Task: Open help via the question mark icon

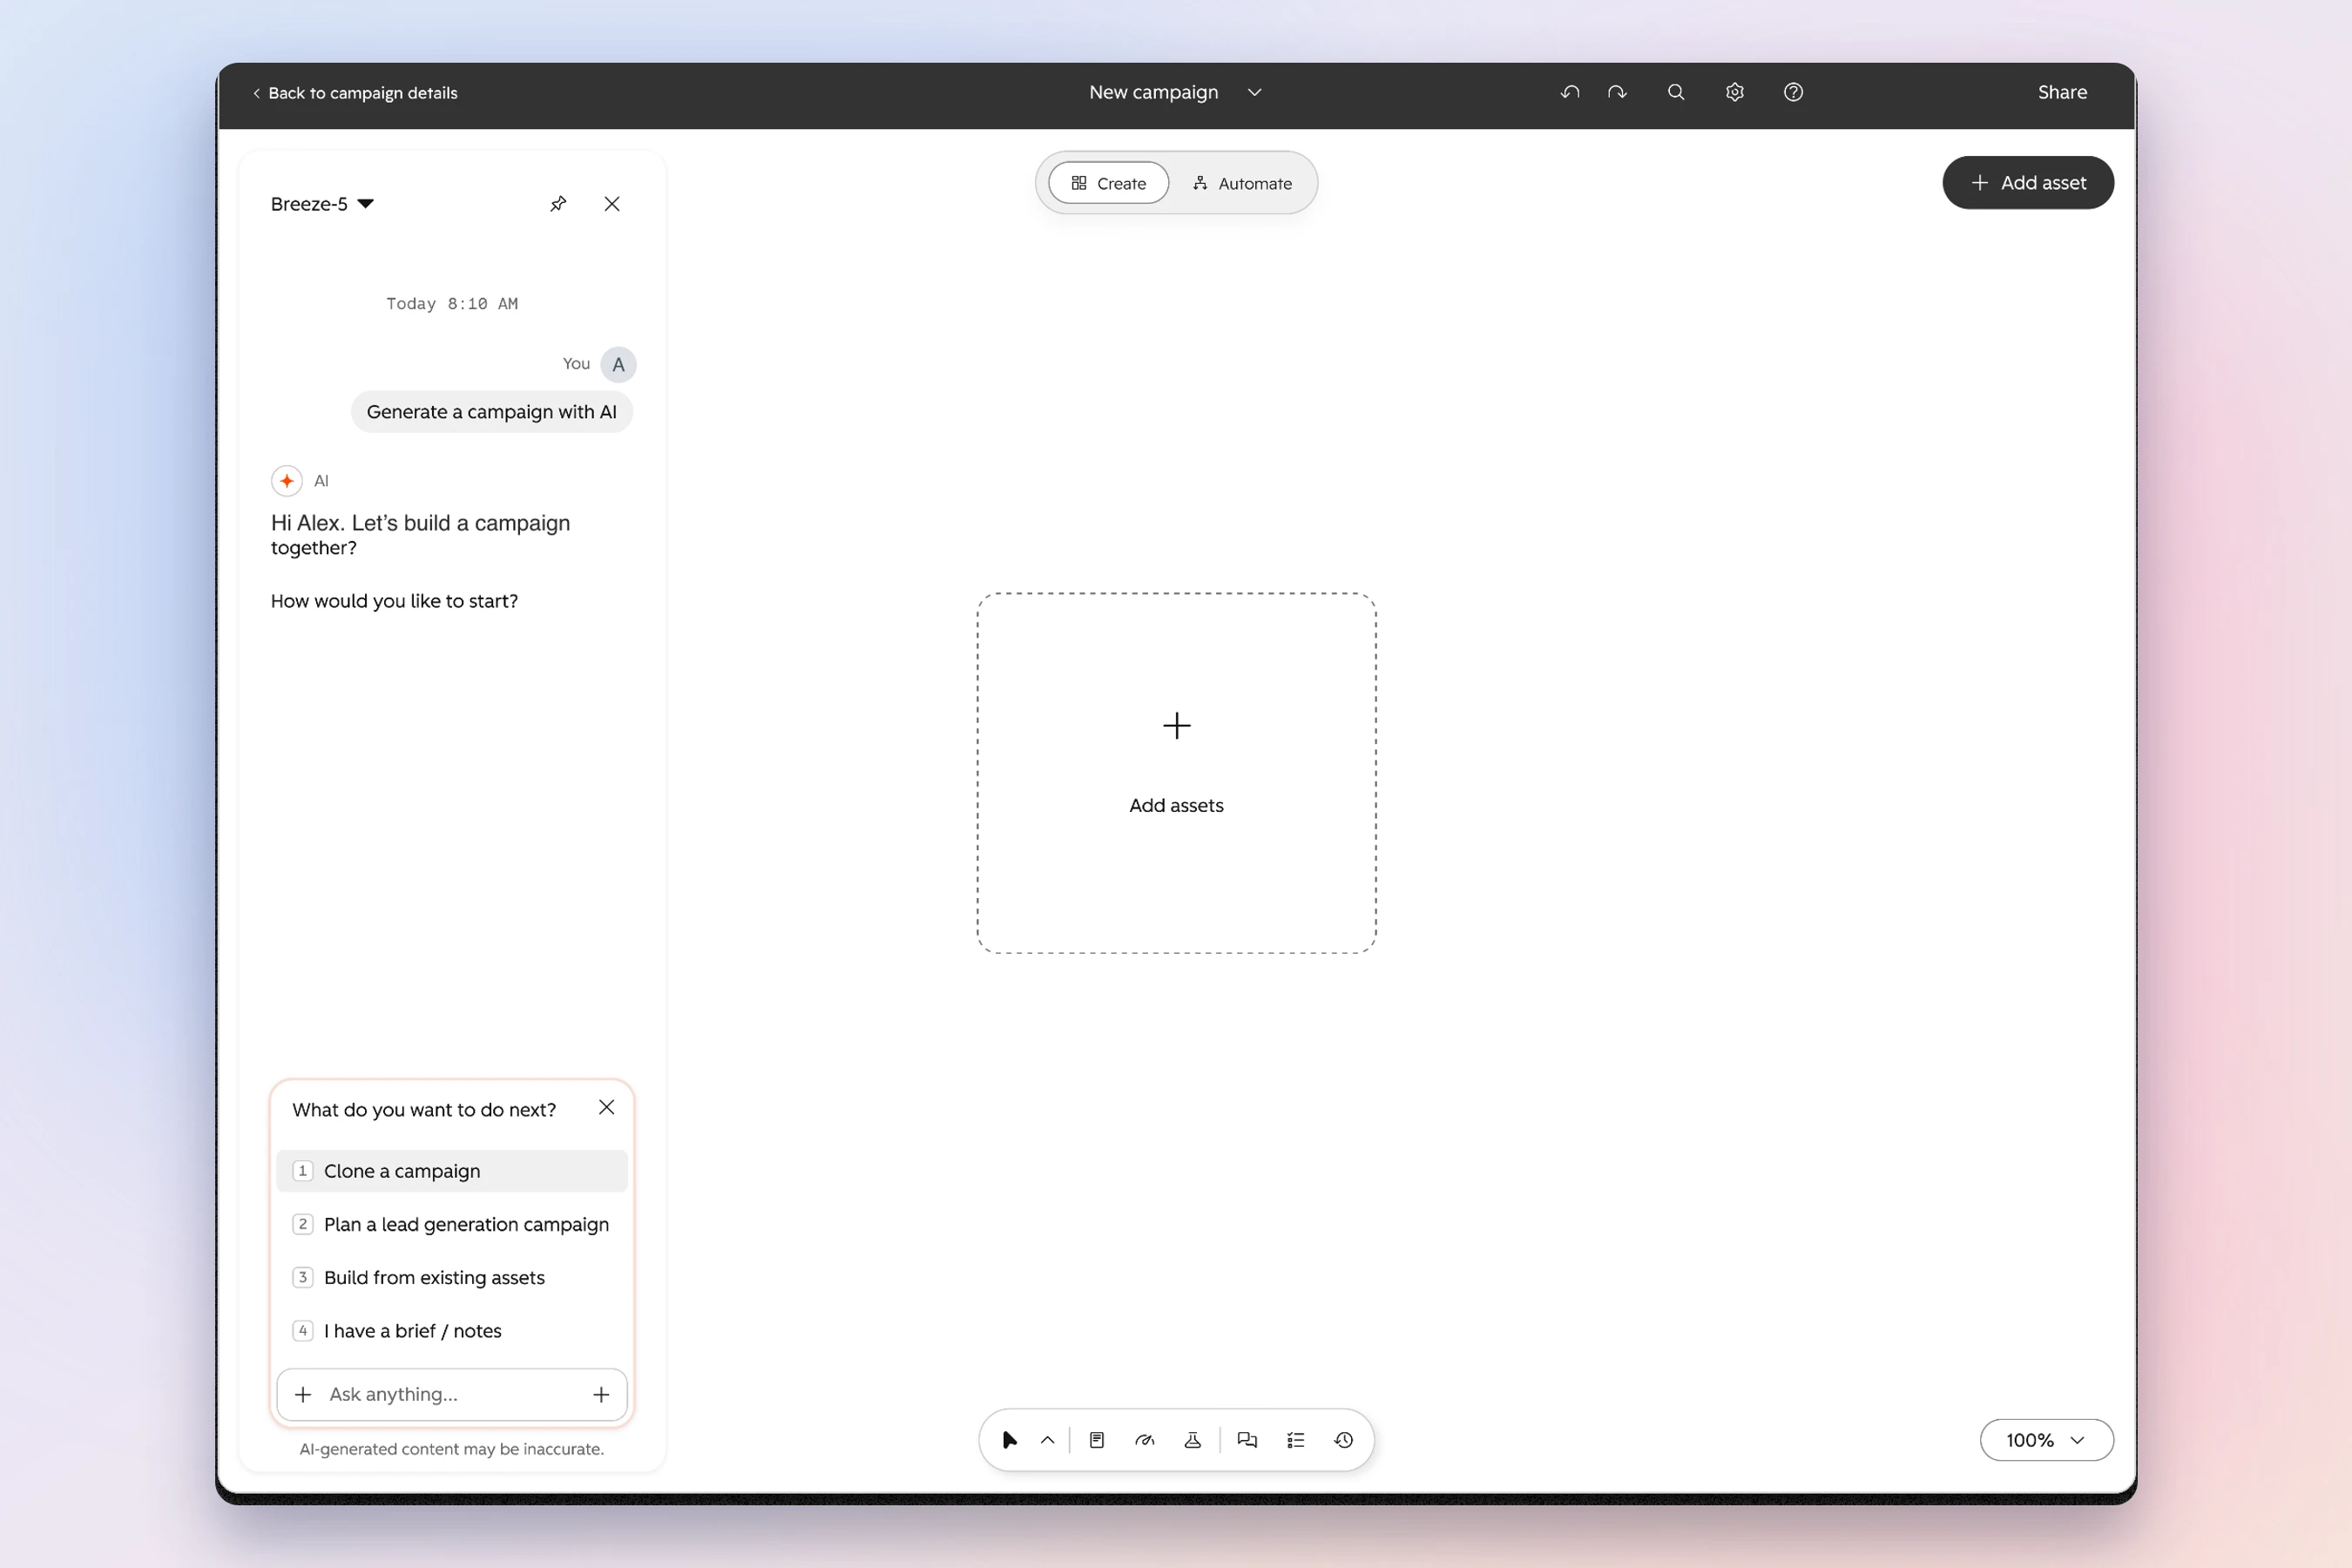Action: tap(1794, 92)
